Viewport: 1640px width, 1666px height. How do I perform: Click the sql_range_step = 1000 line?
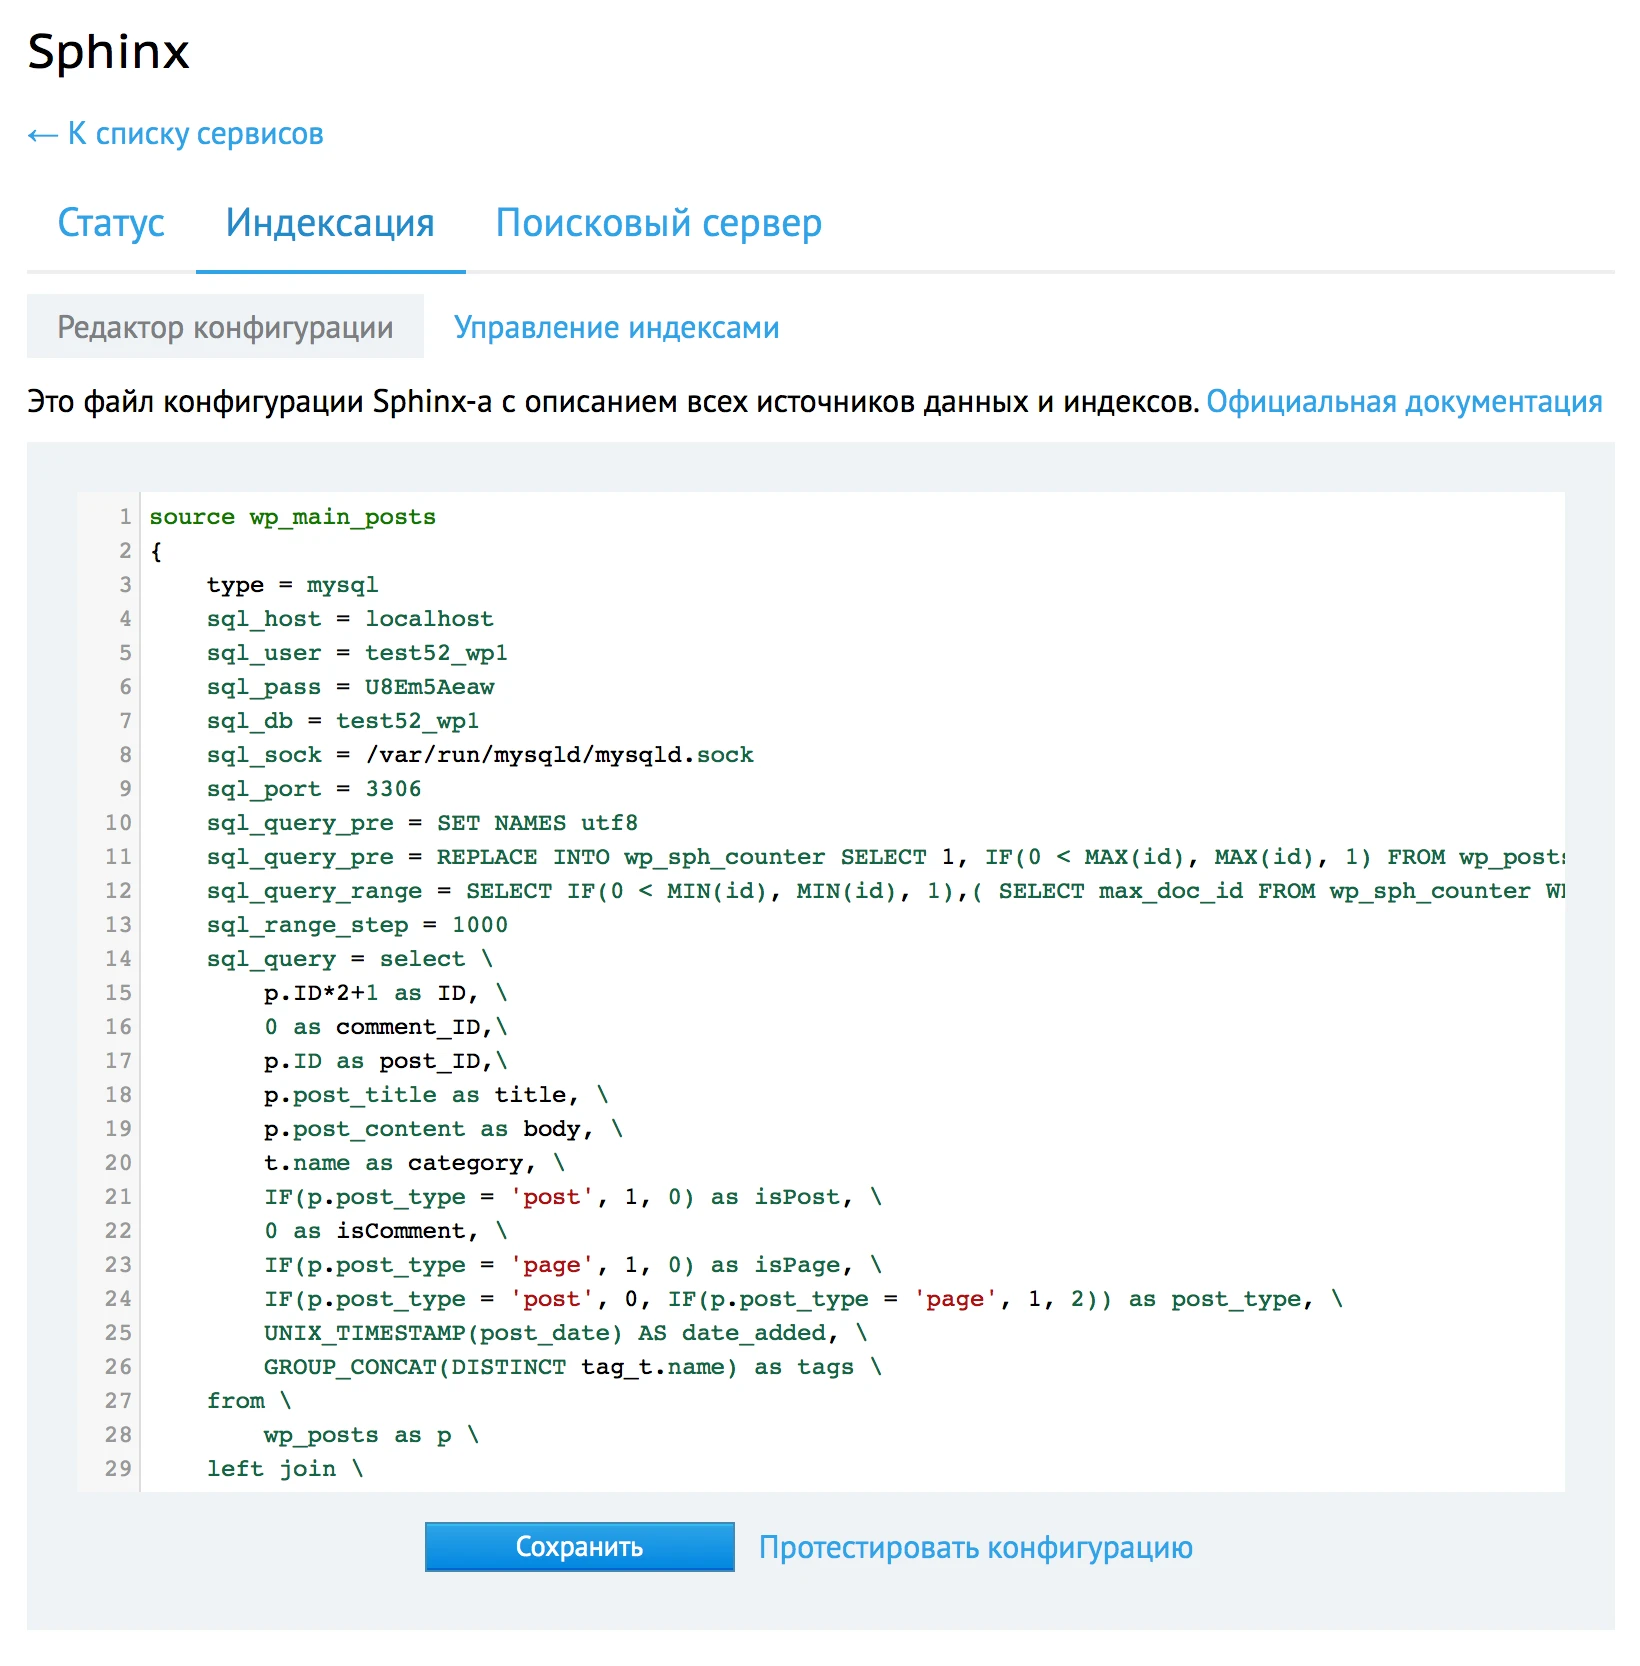(356, 925)
